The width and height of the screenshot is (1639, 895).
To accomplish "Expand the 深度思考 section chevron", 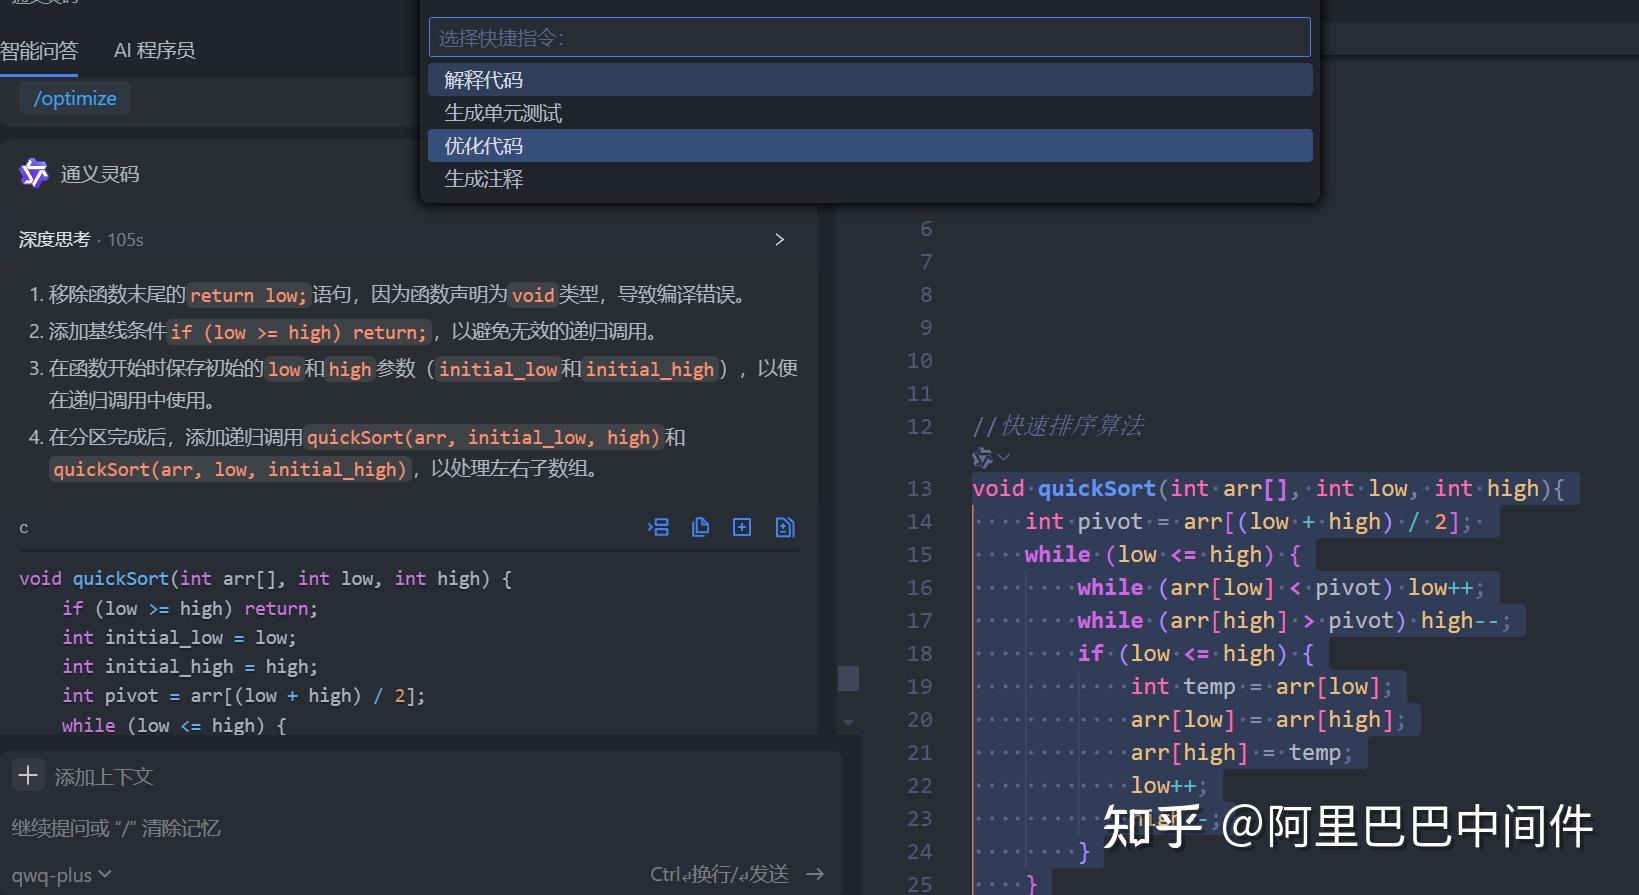I will (780, 240).
